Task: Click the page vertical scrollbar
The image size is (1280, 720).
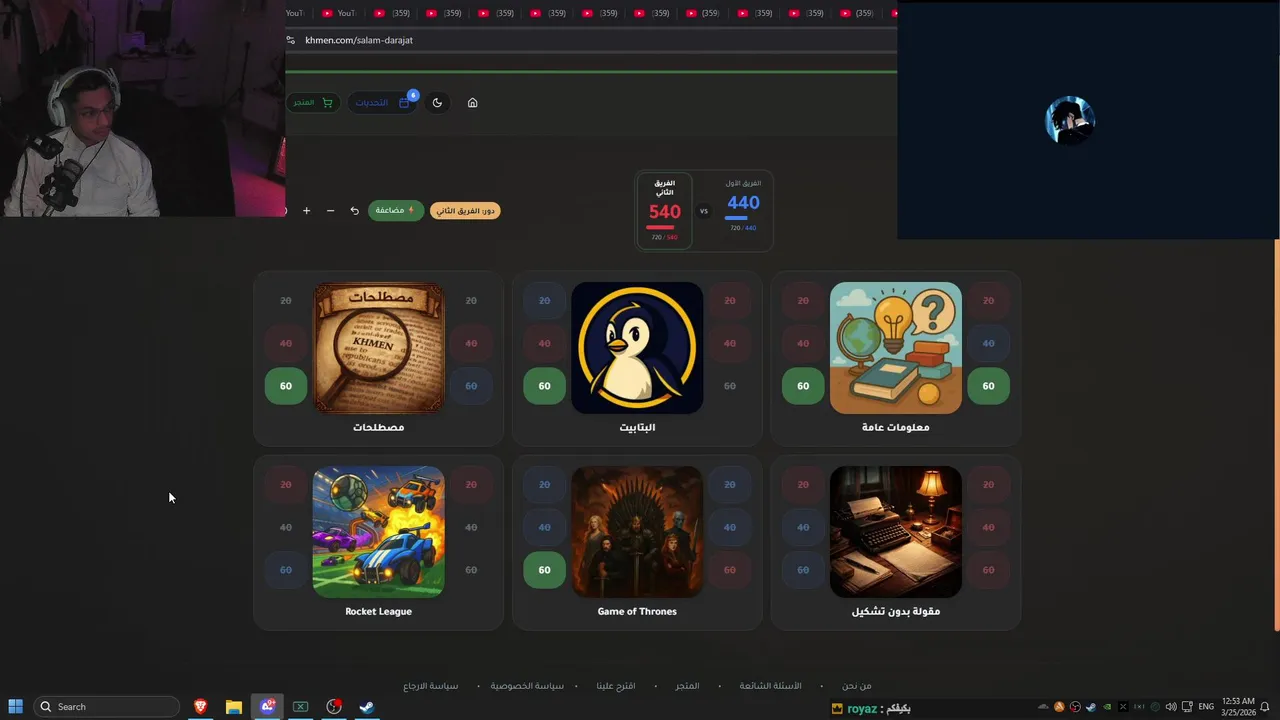Action: click(1276, 435)
